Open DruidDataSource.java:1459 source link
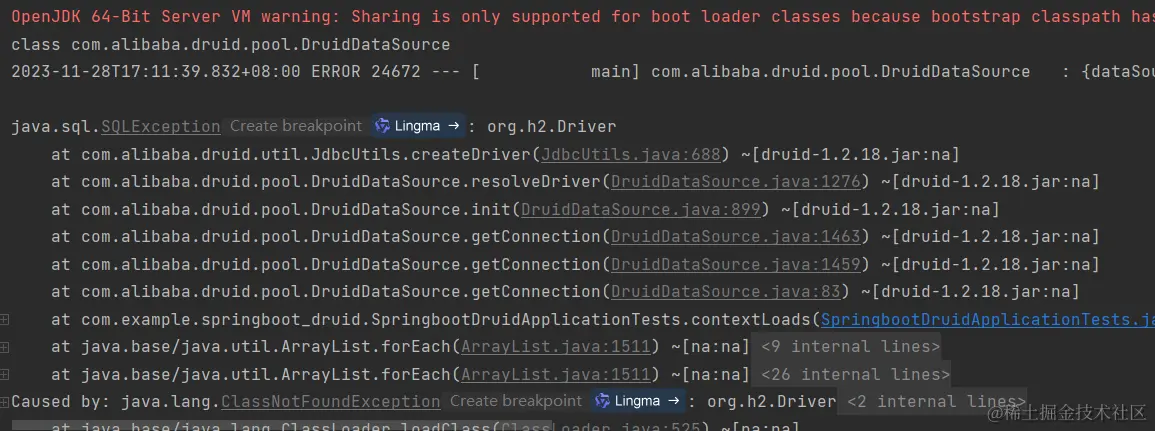The image size is (1155, 431). click(x=736, y=264)
